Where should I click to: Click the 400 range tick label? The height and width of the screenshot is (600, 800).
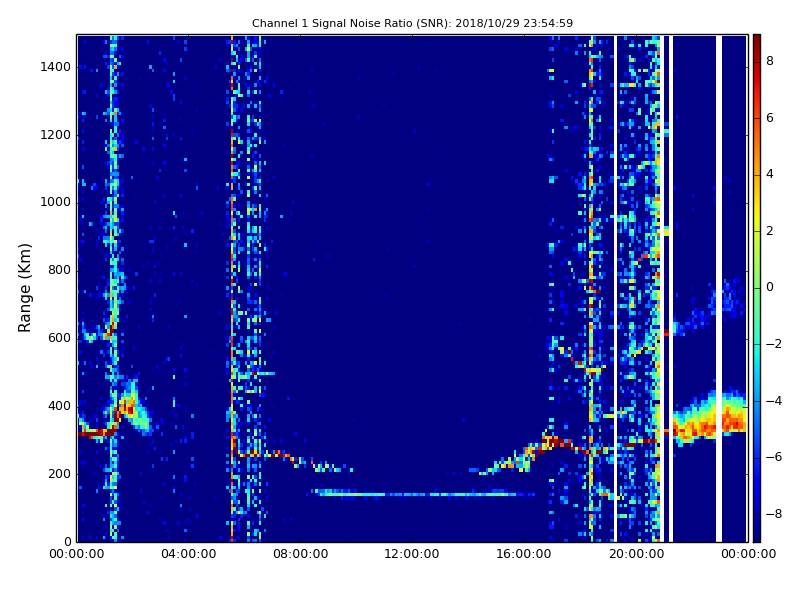pos(59,406)
